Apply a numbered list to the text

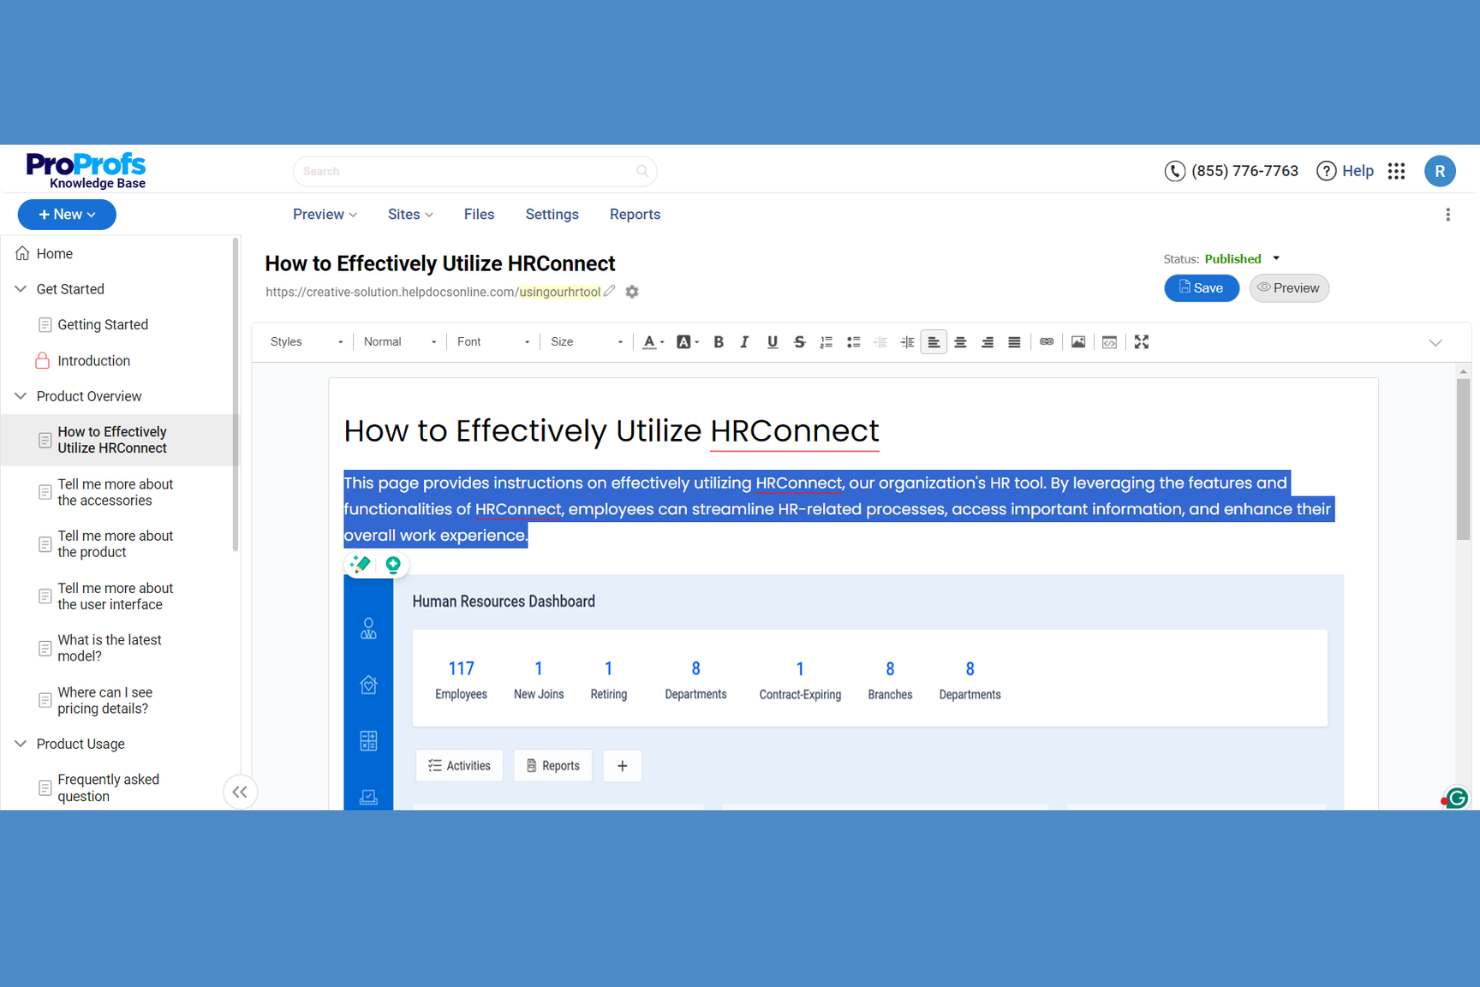[826, 341]
